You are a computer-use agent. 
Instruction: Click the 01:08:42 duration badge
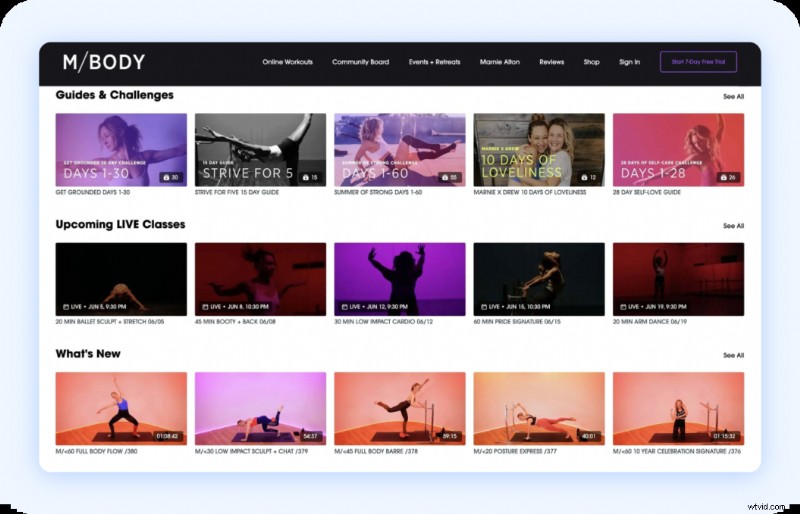pos(167,436)
